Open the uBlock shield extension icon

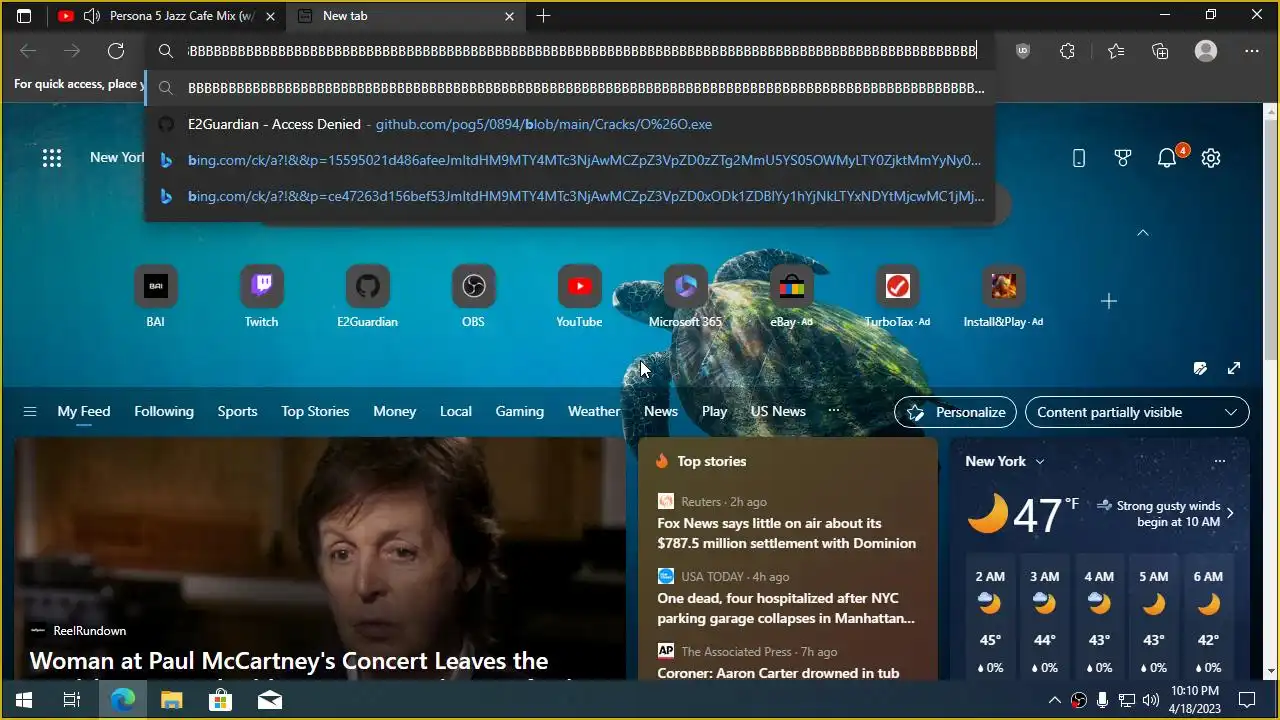click(1022, 51)
